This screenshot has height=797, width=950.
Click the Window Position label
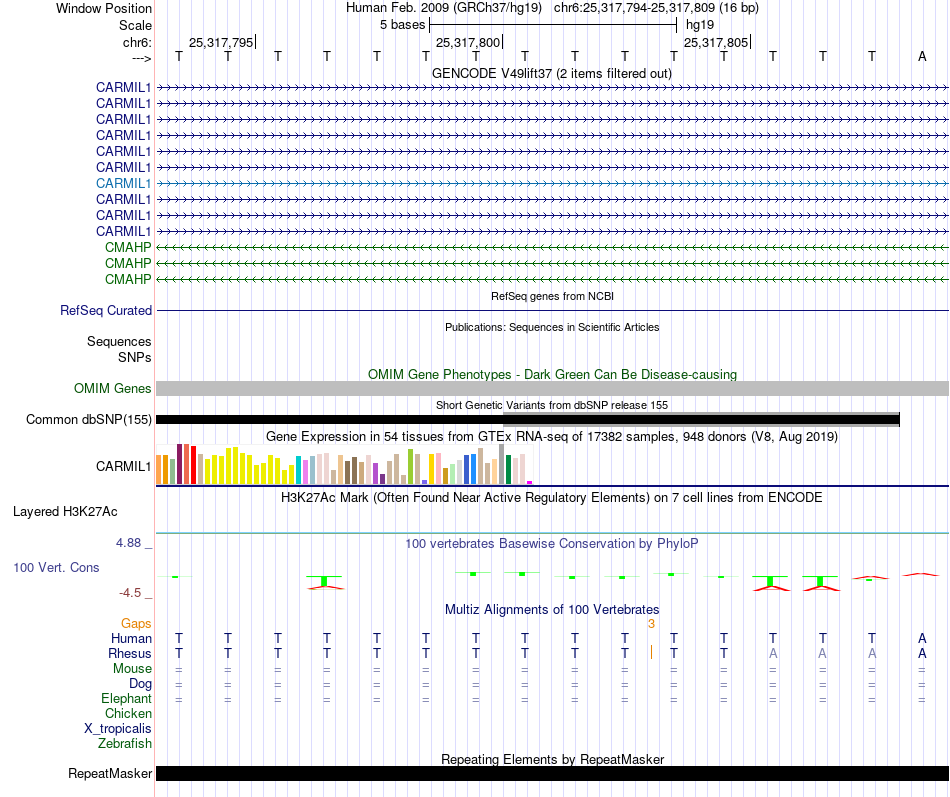click(x=104, y=8)
